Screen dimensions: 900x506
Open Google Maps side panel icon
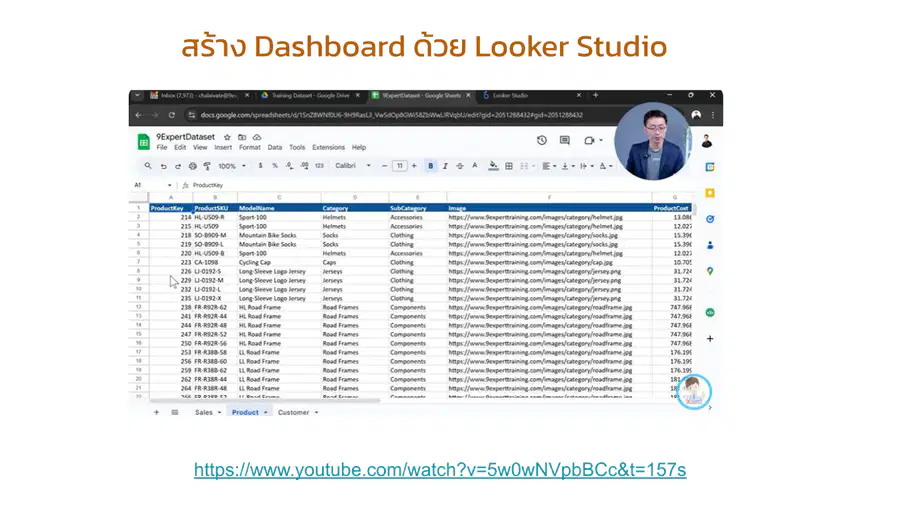(710, 271)
